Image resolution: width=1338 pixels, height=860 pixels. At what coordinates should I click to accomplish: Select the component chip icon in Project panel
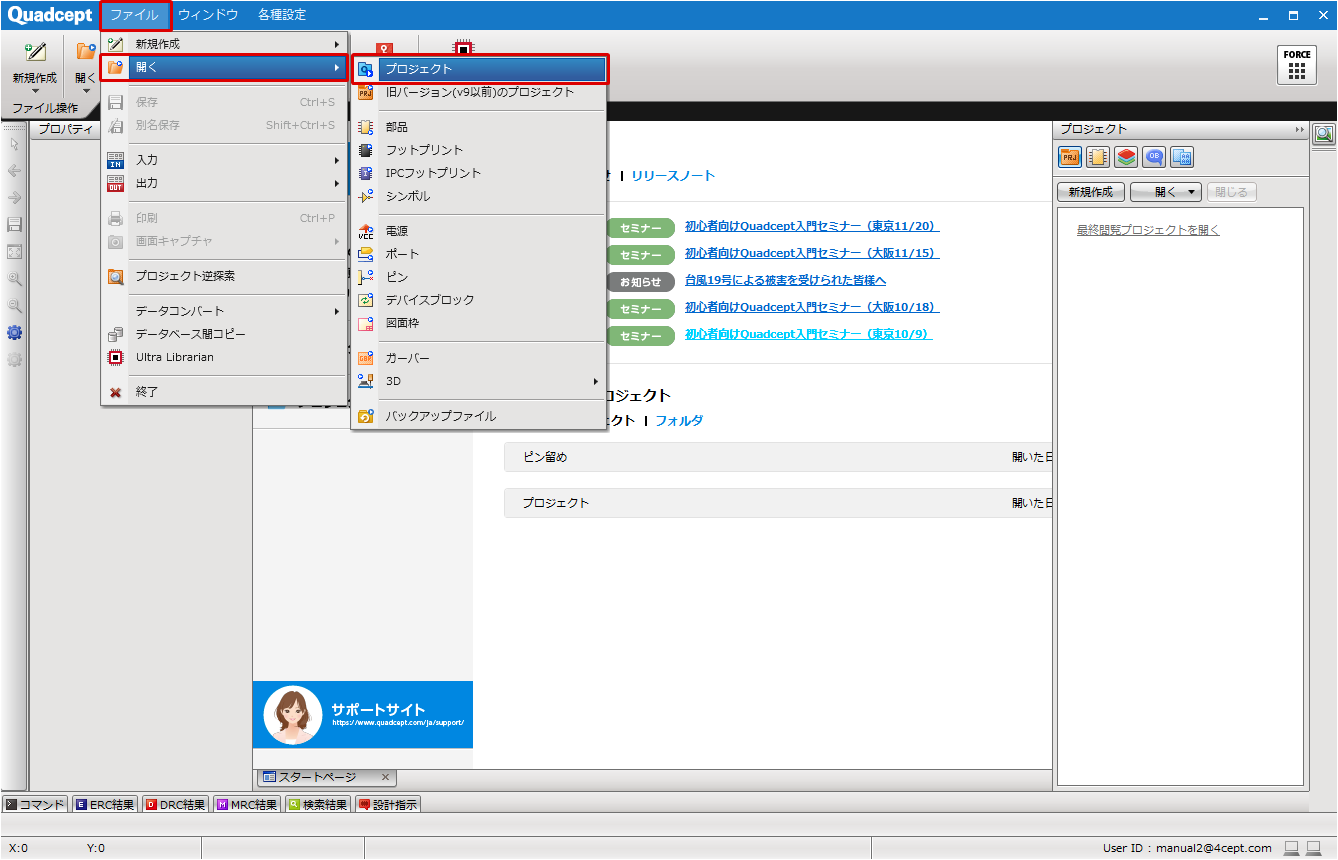click(1098, 157)
